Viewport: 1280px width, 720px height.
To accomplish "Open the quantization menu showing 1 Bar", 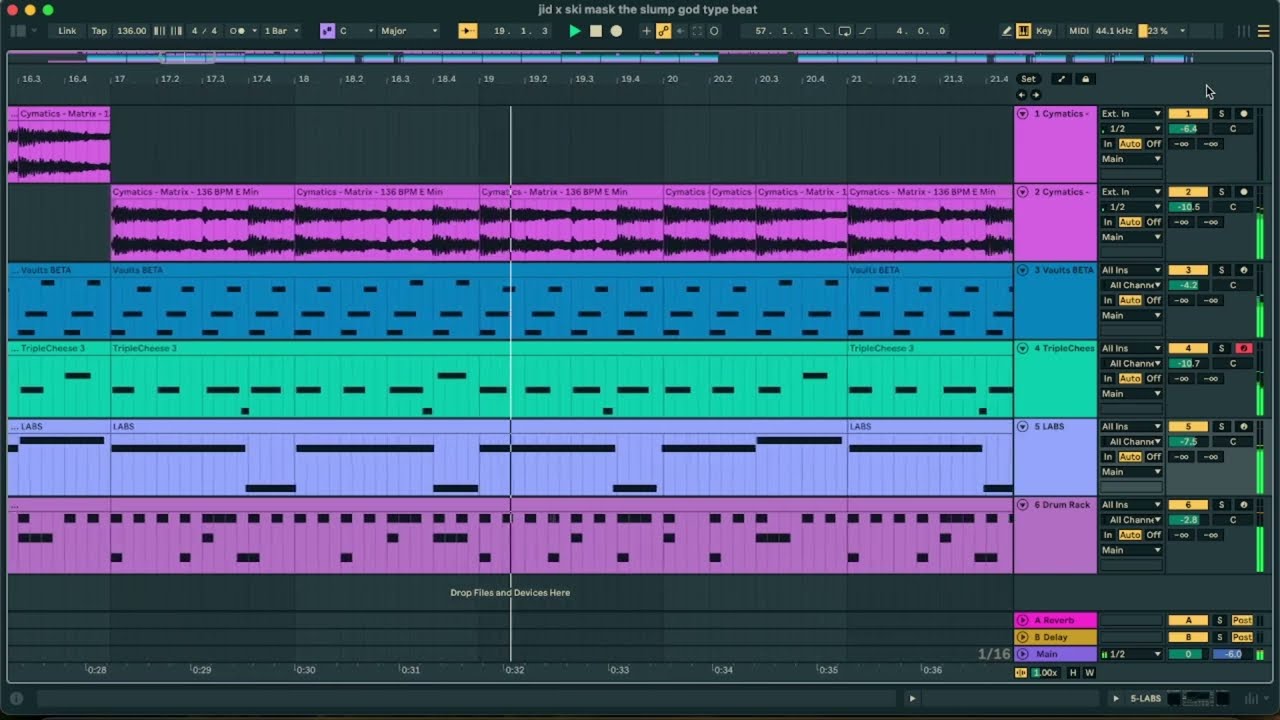I will 281,31.
